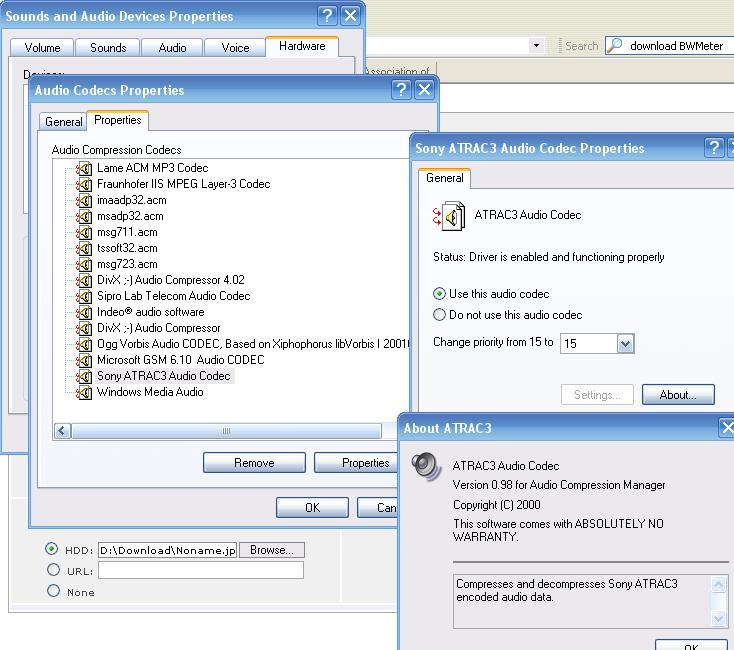Click the Properties button below codec list

click(x=357, y=463)
